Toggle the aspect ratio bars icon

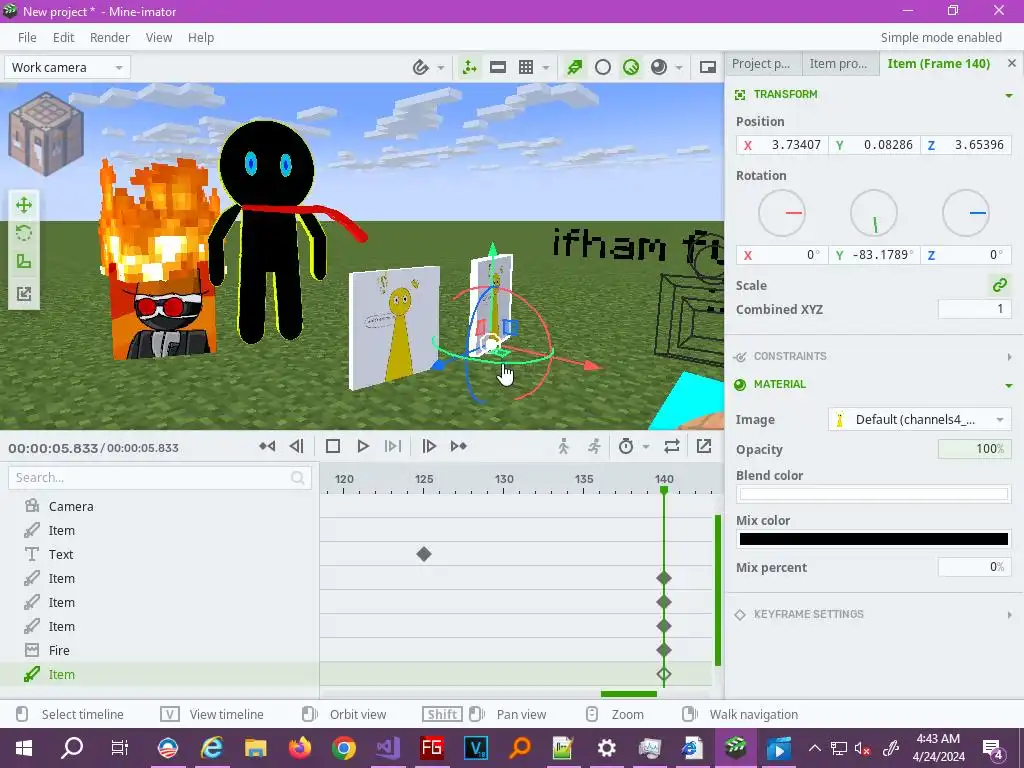pos(498,67)
